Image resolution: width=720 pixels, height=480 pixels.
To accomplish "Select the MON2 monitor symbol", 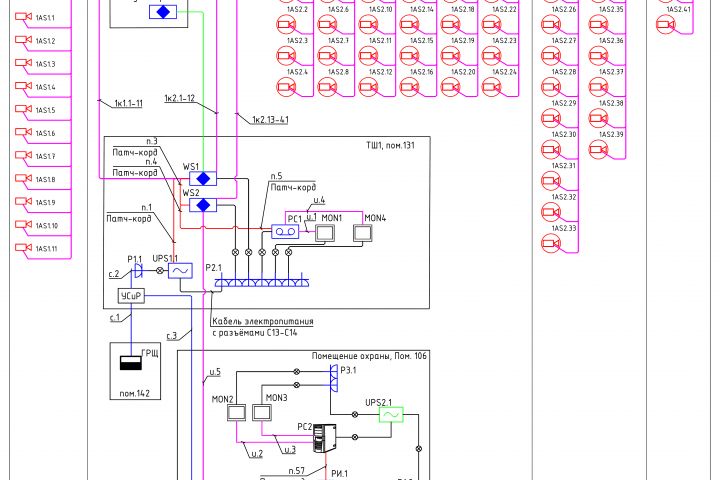I will pyautogui.click(x=236, y=412).
